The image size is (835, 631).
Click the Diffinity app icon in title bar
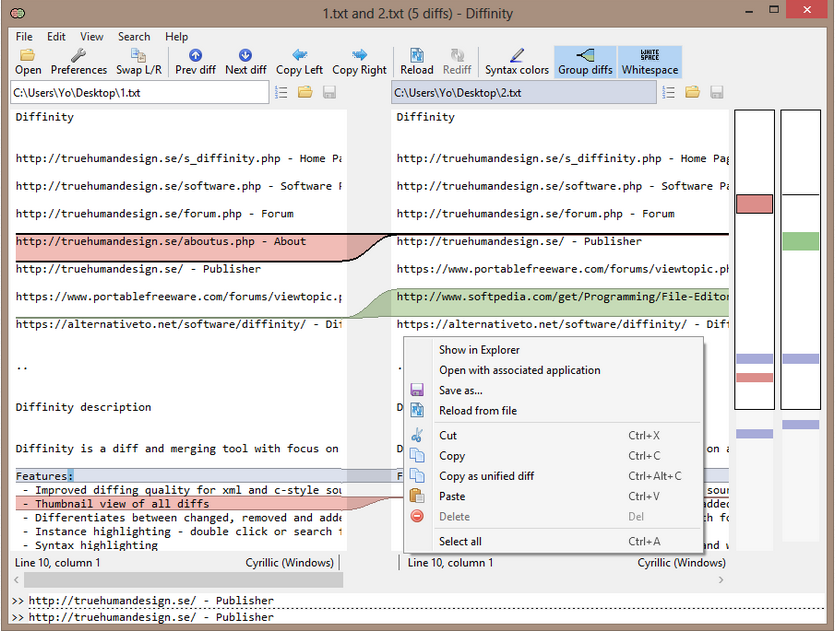tap(18, 13)
